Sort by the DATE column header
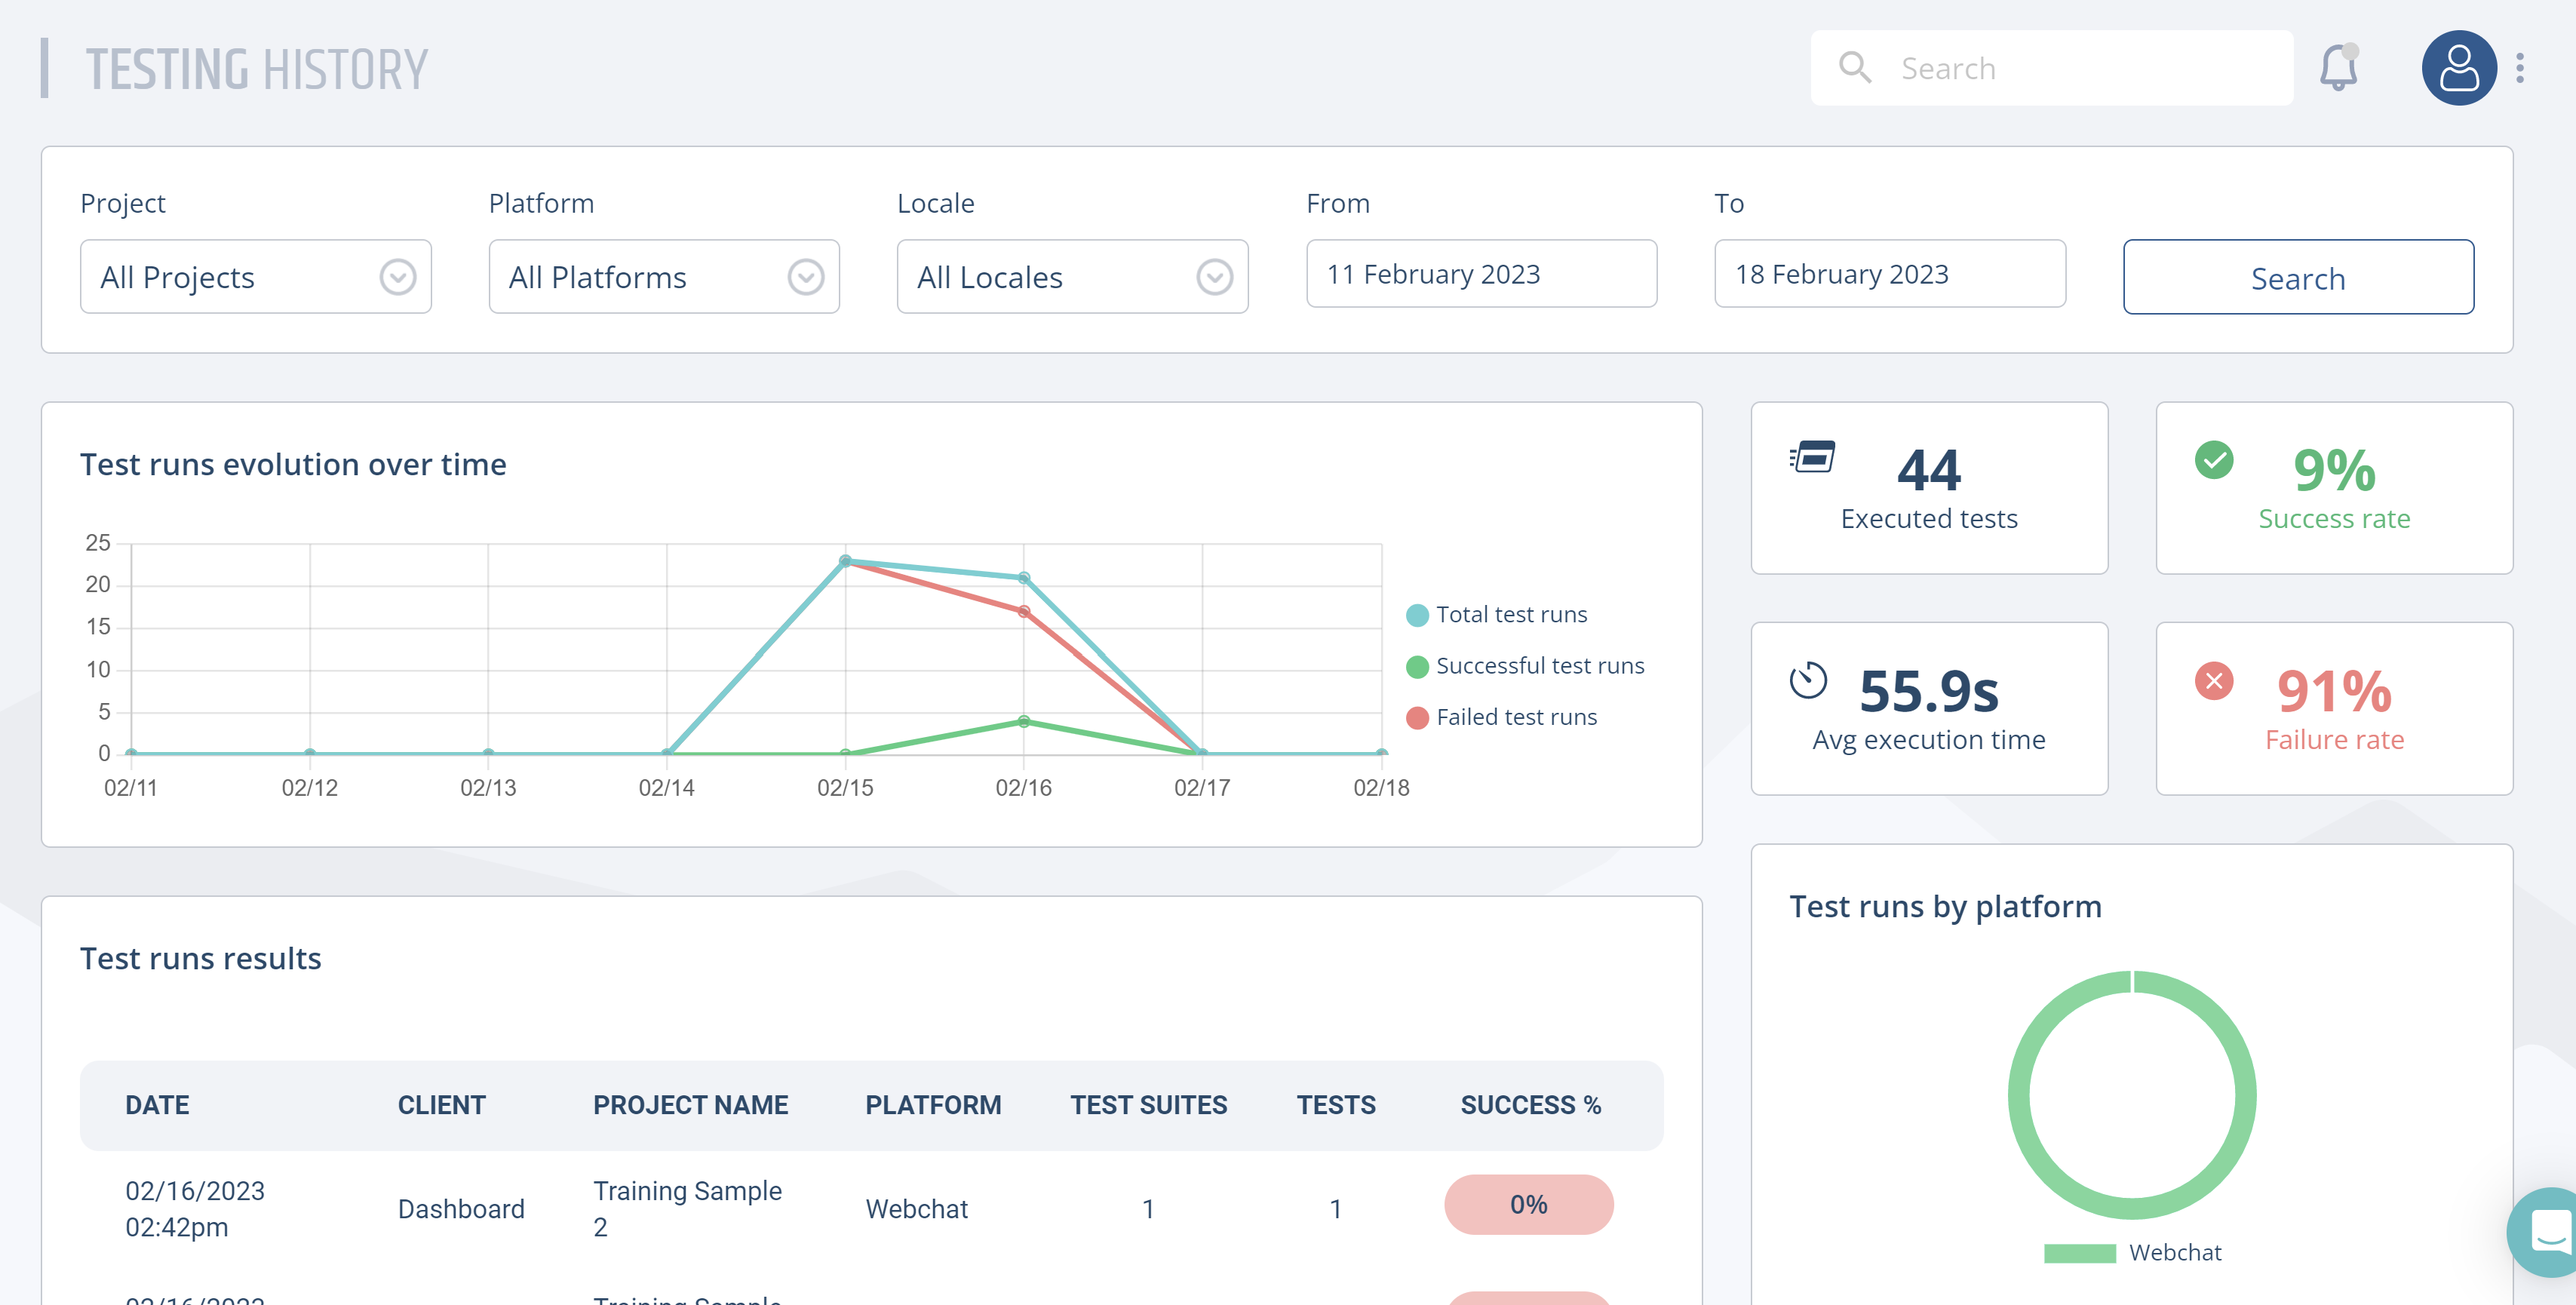 [157, 1105]
